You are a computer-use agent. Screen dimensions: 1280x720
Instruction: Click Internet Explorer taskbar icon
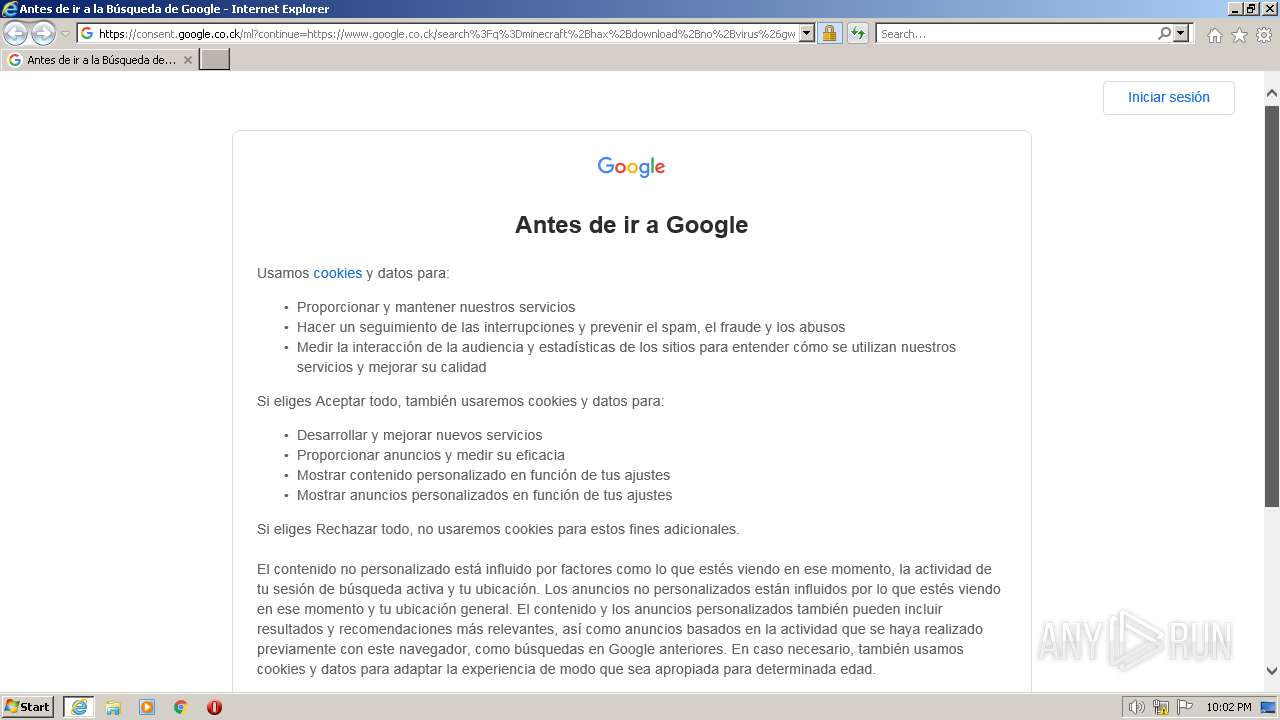coord(79,707)
